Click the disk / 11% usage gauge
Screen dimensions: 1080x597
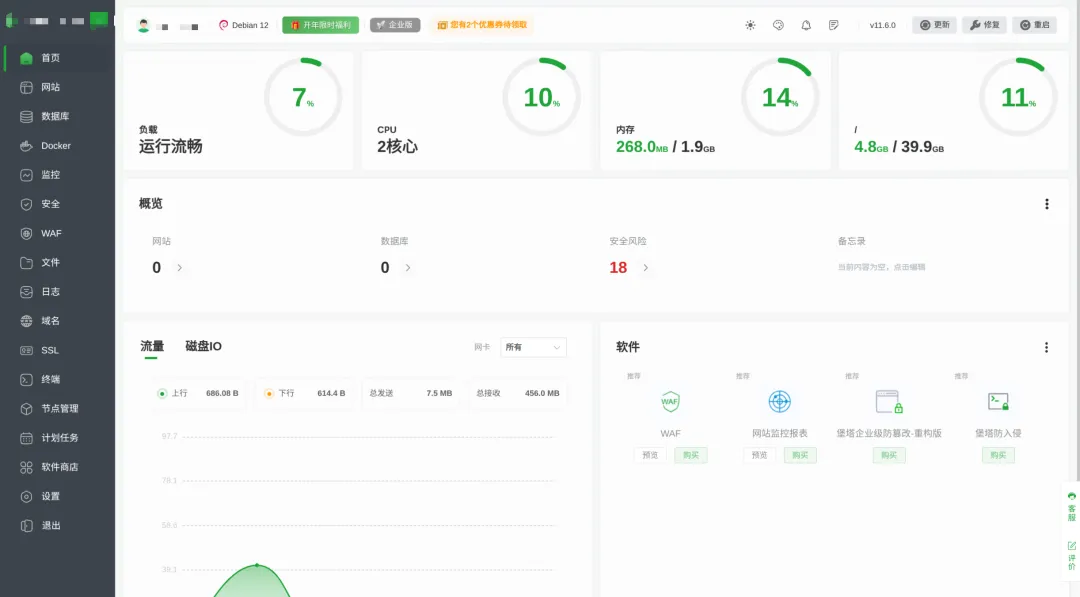point(1018,97)
